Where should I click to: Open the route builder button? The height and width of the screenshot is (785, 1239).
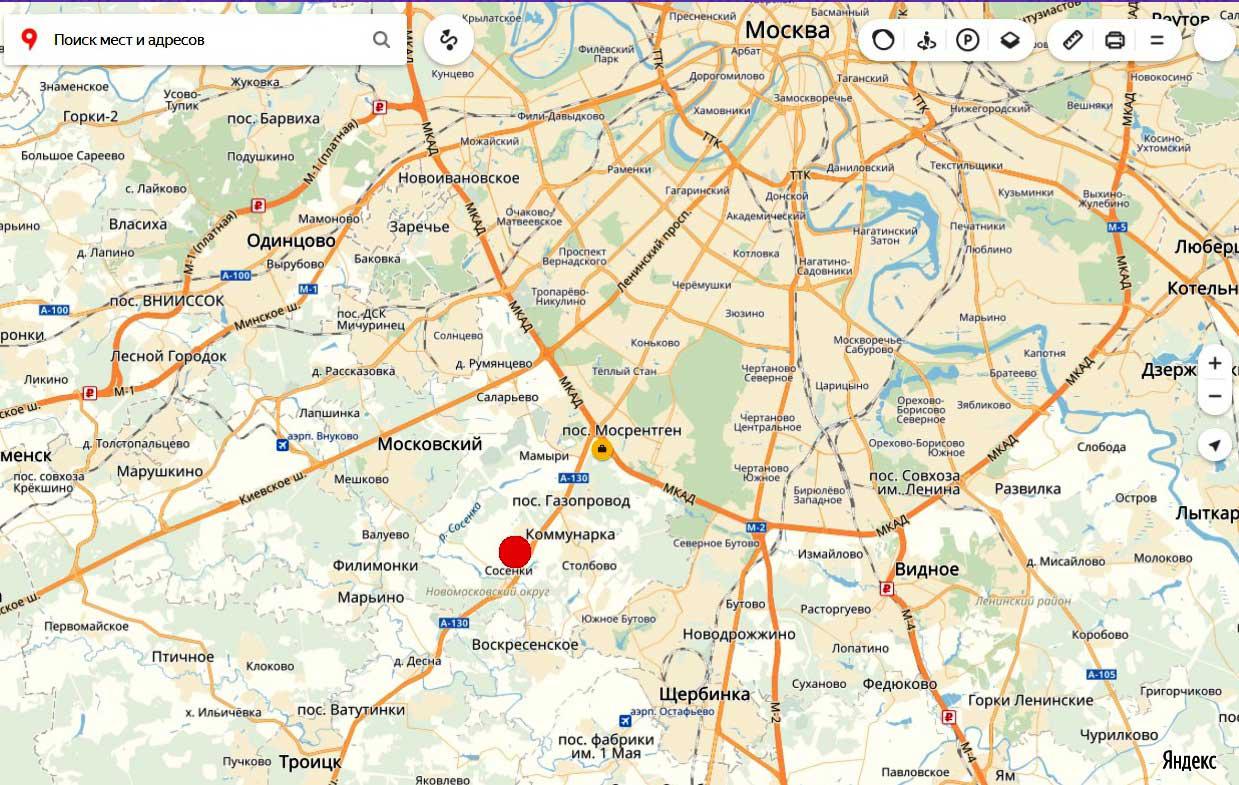point(448,40)
